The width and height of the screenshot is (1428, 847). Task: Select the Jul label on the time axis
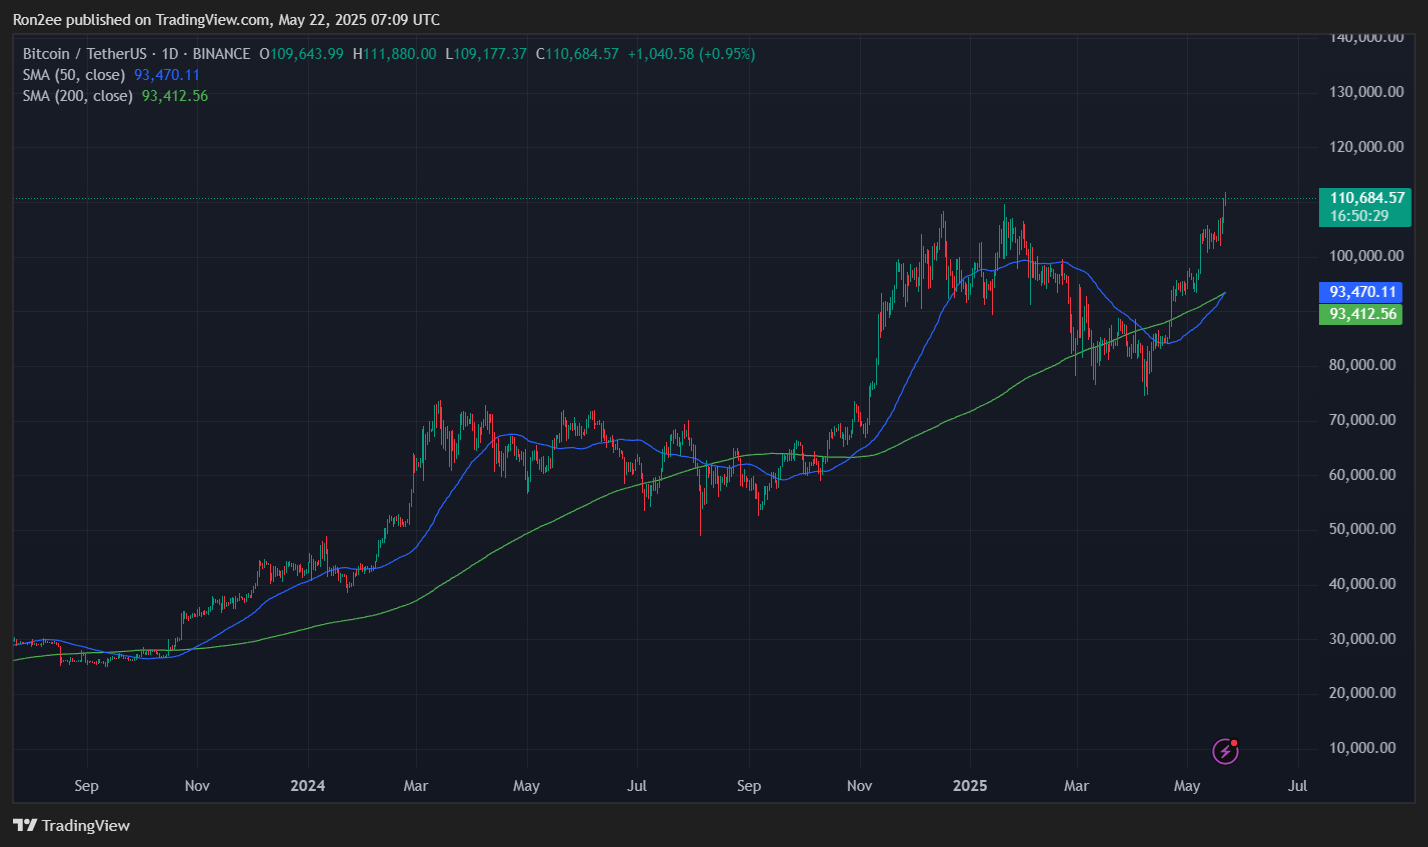coord(1297,786)
